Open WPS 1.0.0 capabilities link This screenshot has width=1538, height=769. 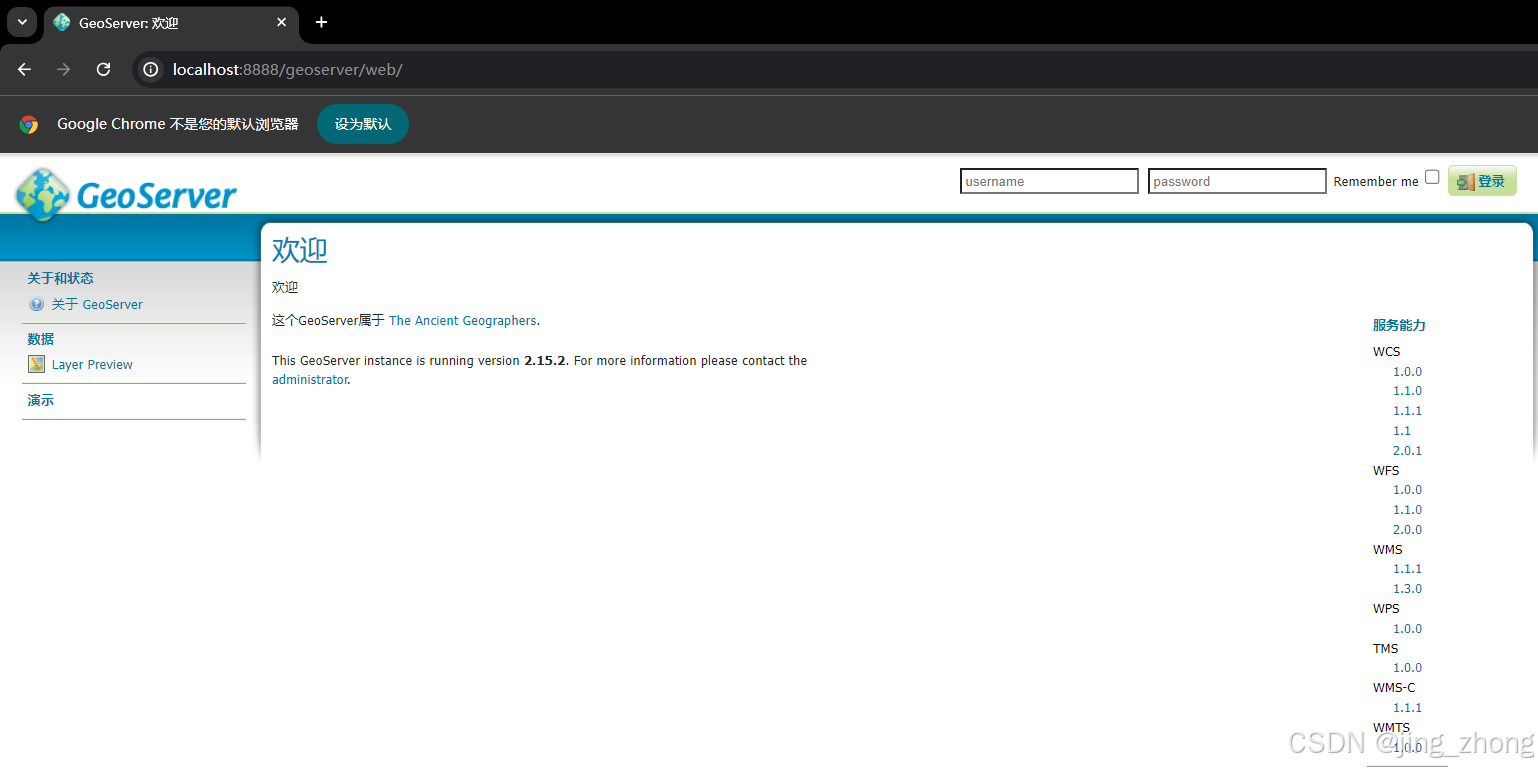pos(1407,629)
